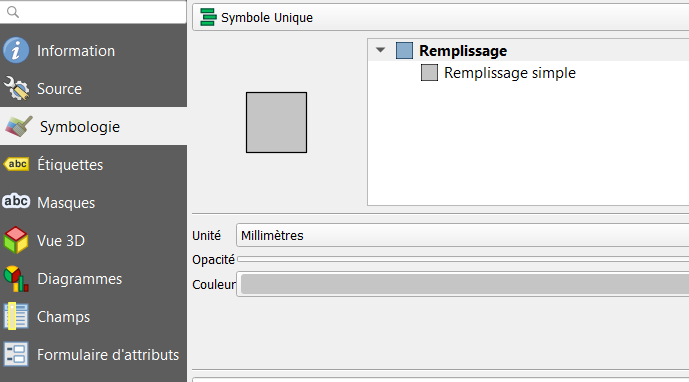Click the gray symbol preview square
The width and height of the screenshot is (689, 382).
[x=276, y=122]
